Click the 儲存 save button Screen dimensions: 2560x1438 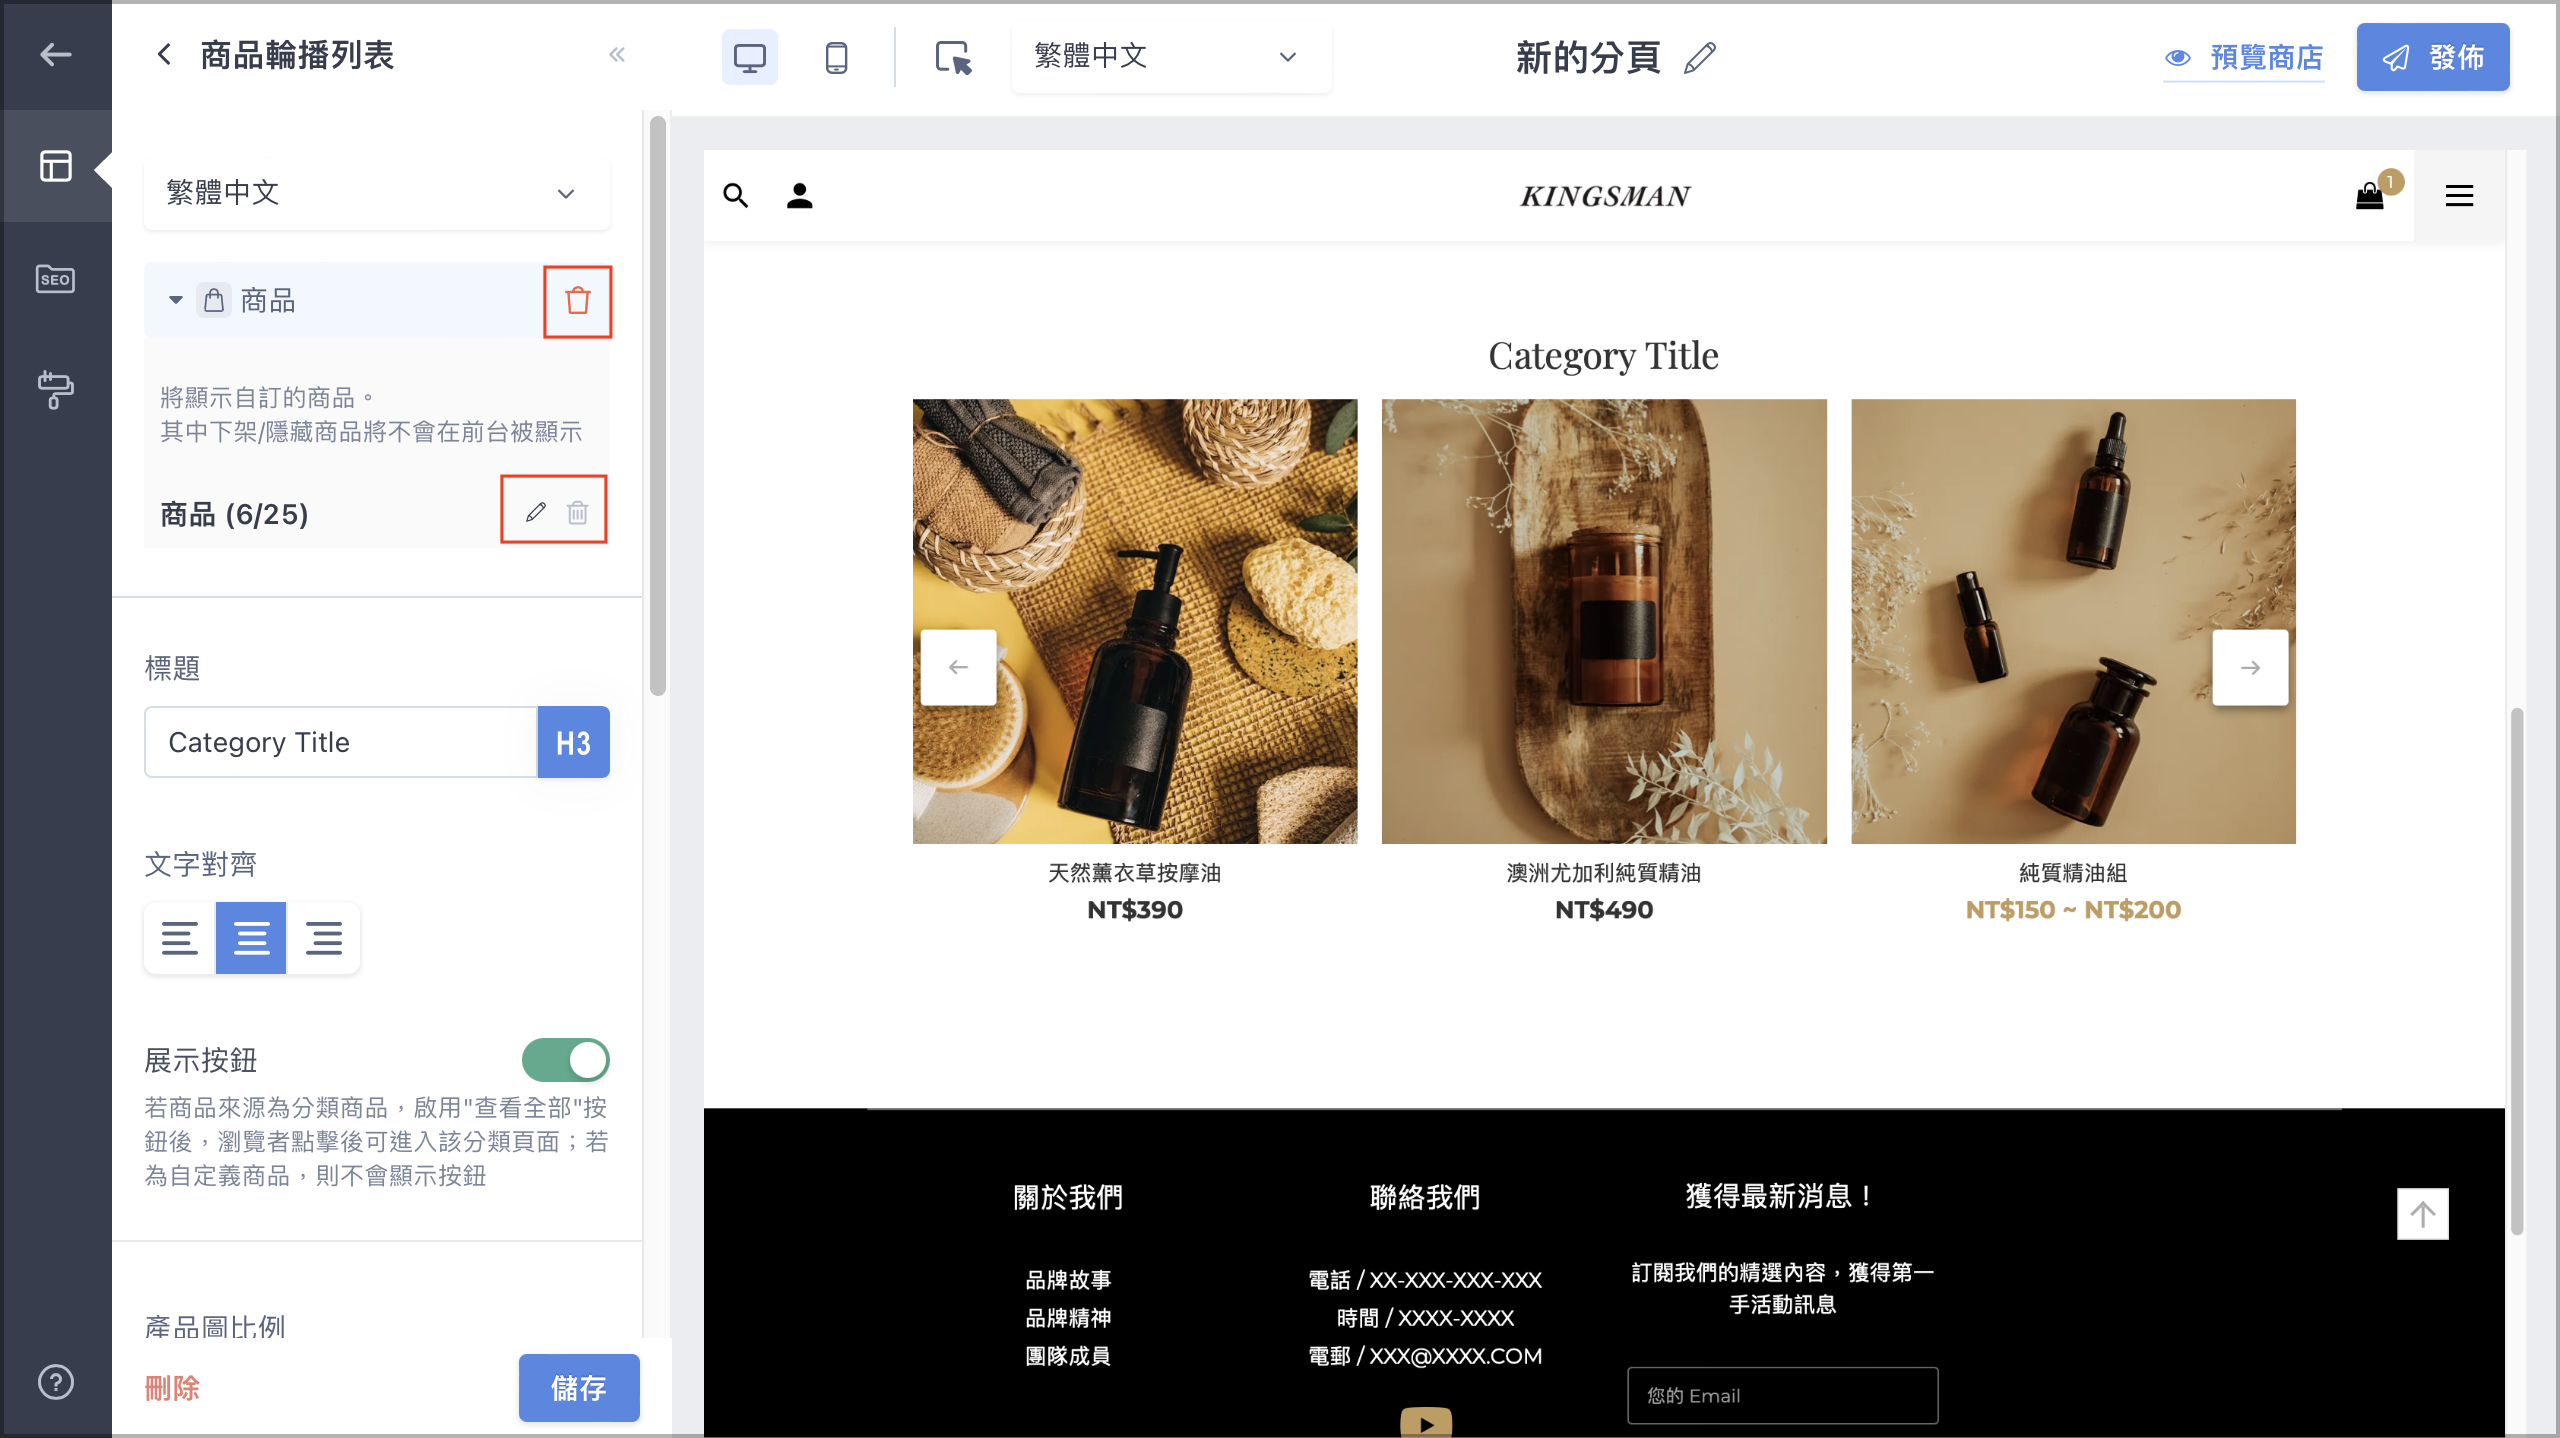tap(579, 1388)
